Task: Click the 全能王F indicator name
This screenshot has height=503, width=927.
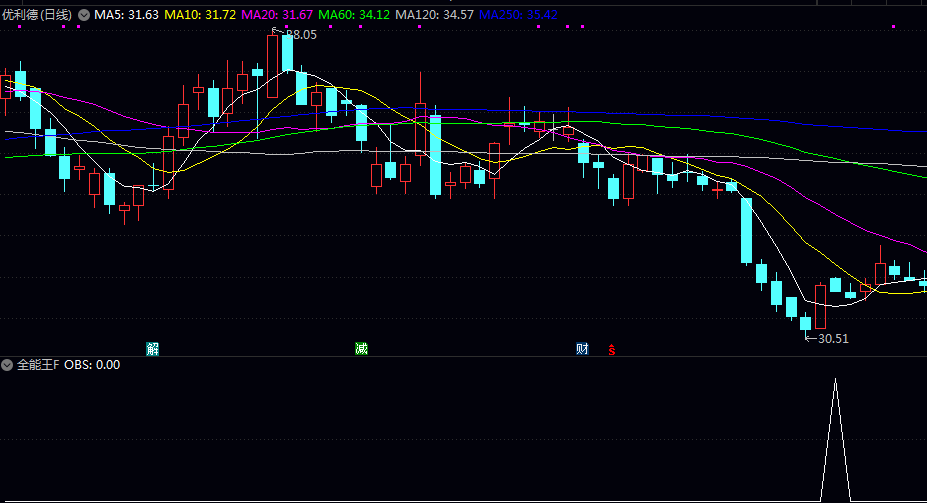Action: click(x=38, y=365)
